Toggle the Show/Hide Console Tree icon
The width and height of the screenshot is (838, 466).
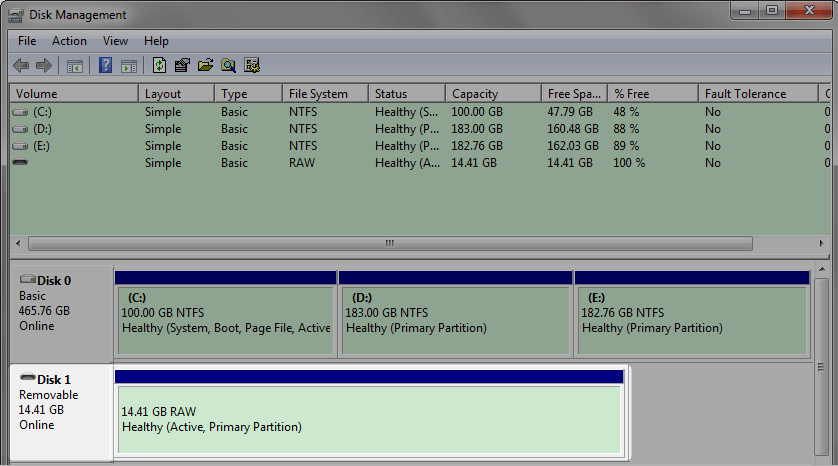[74, 66]
